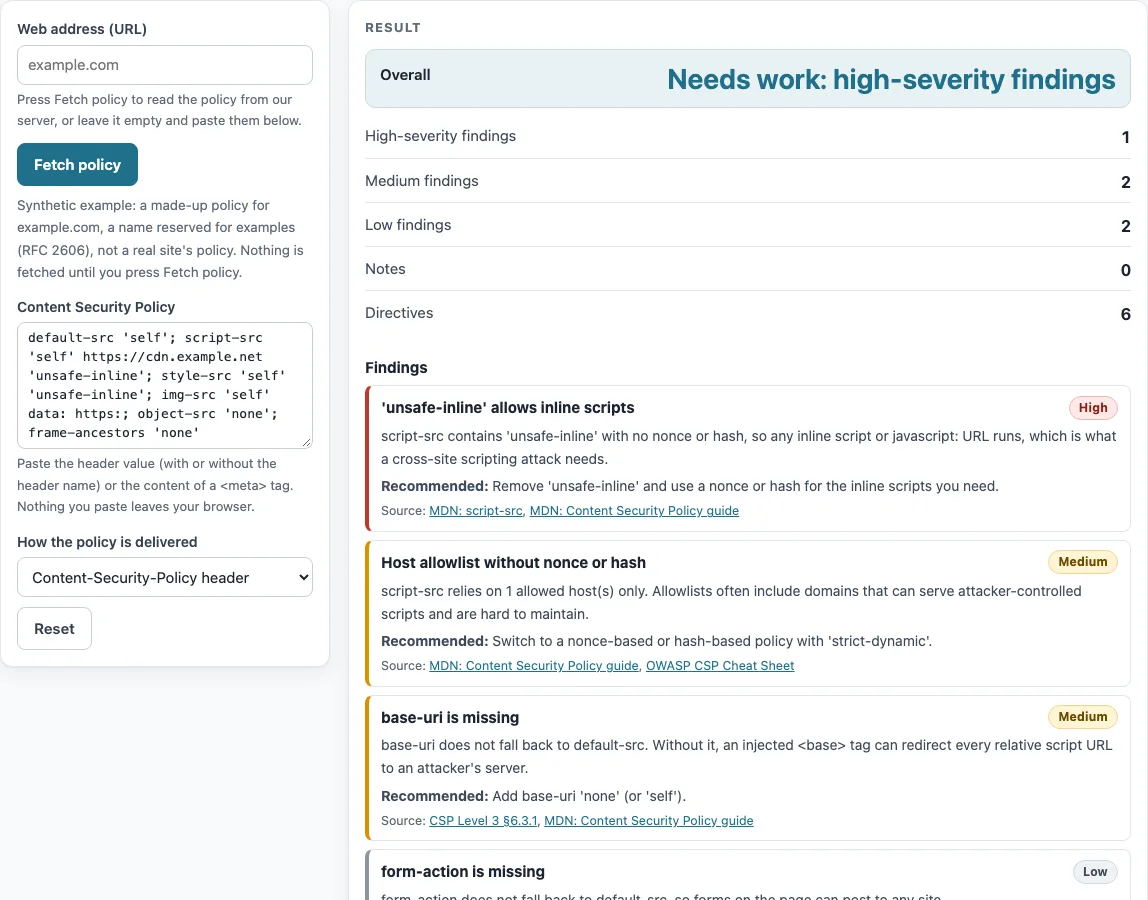The height and width of the screenshot is (900, 1148).
Task: Open the policy delivery method dropdown
Action: point(165,578)
